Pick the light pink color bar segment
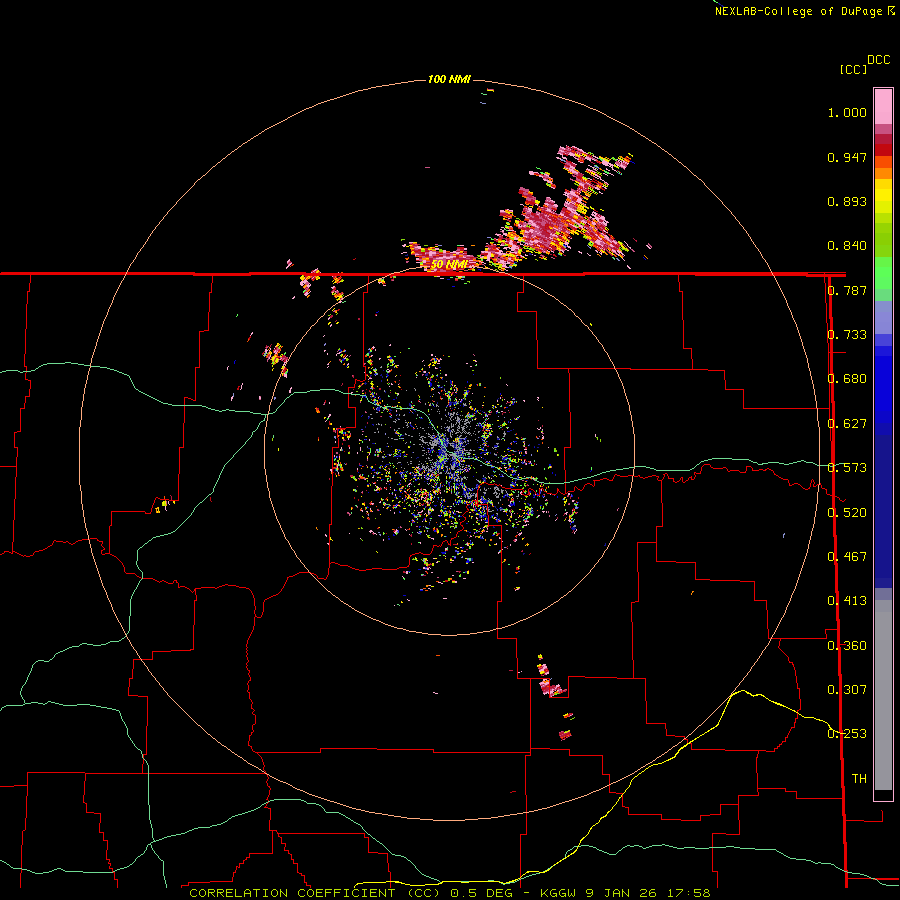Image resolution: width=900 pixels, height=900 pixels. [883, 107]
